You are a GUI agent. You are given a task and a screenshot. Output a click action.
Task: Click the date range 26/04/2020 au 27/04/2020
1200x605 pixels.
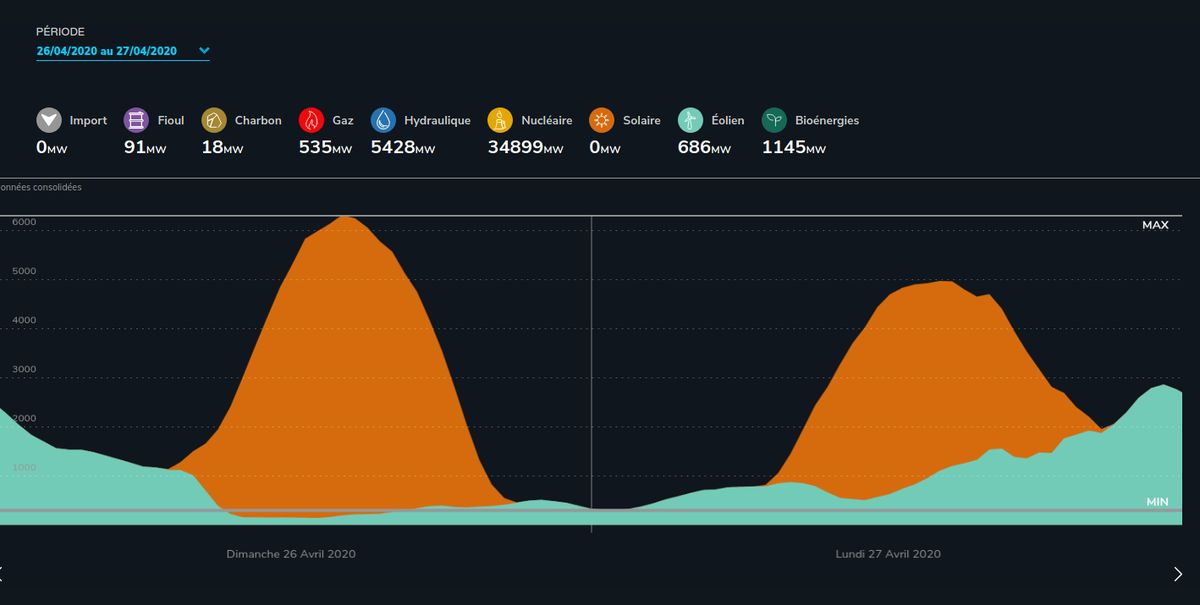coord(106,50)
